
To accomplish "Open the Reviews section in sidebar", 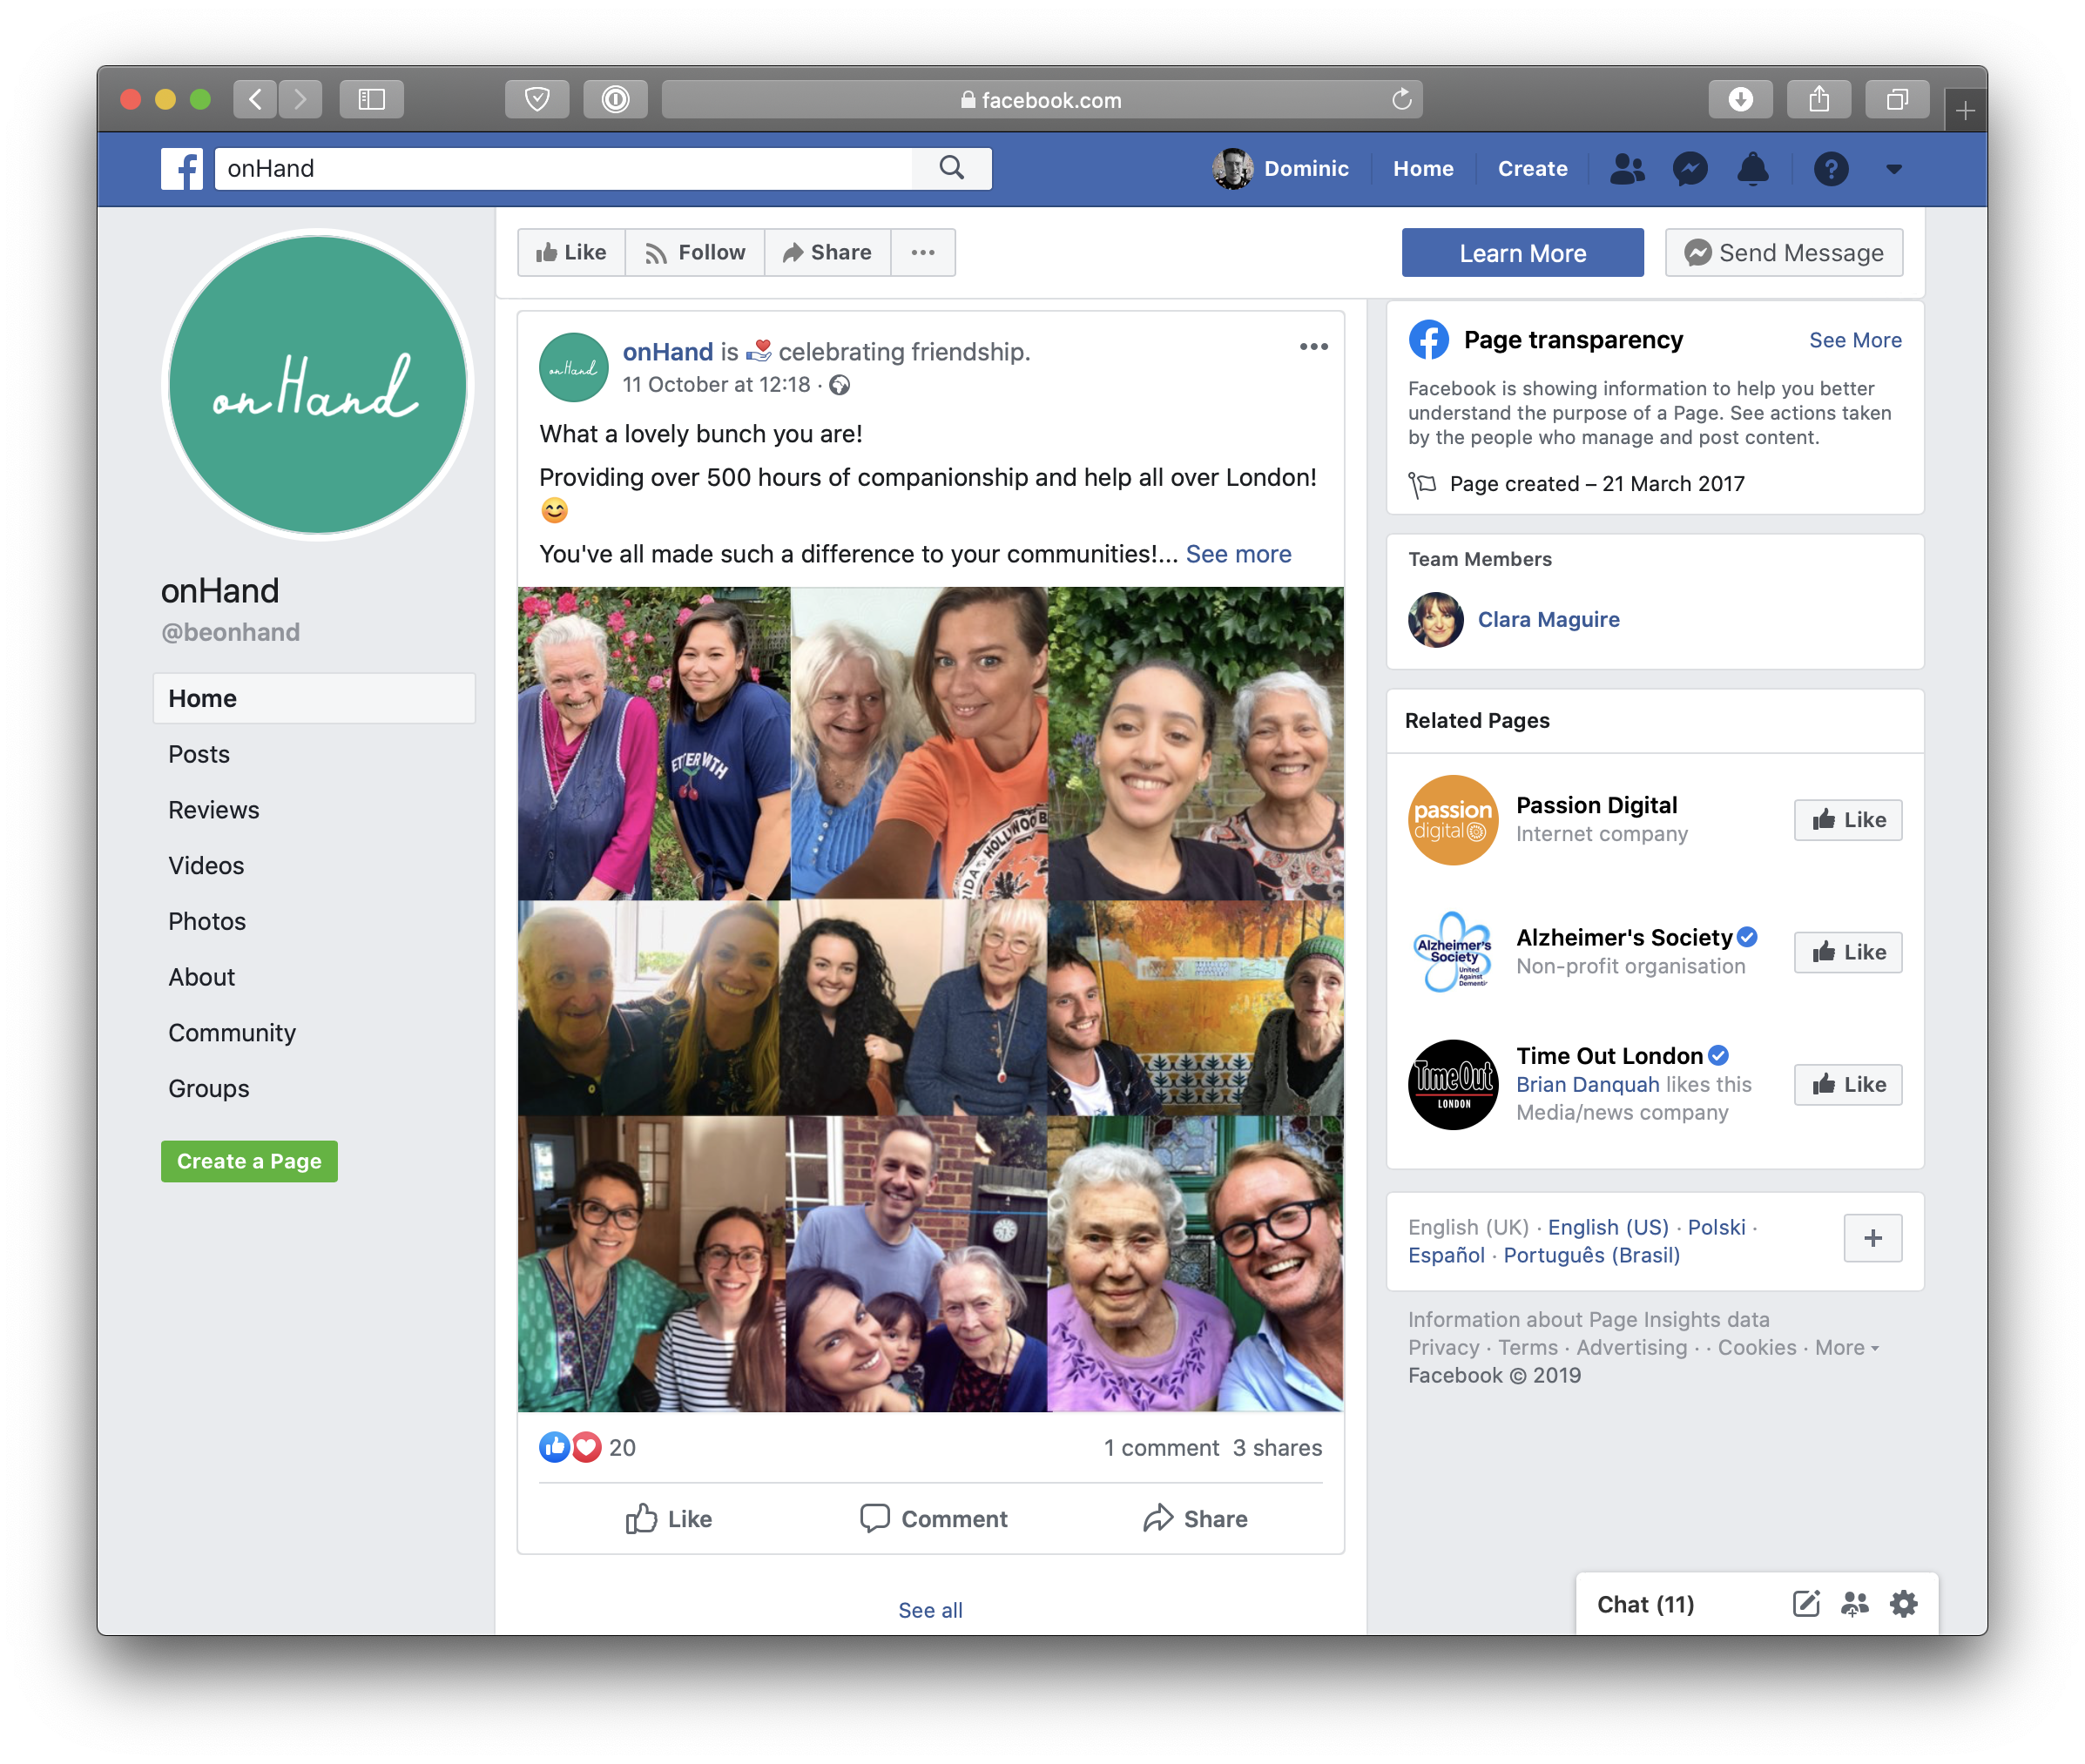I will point(213,810).
